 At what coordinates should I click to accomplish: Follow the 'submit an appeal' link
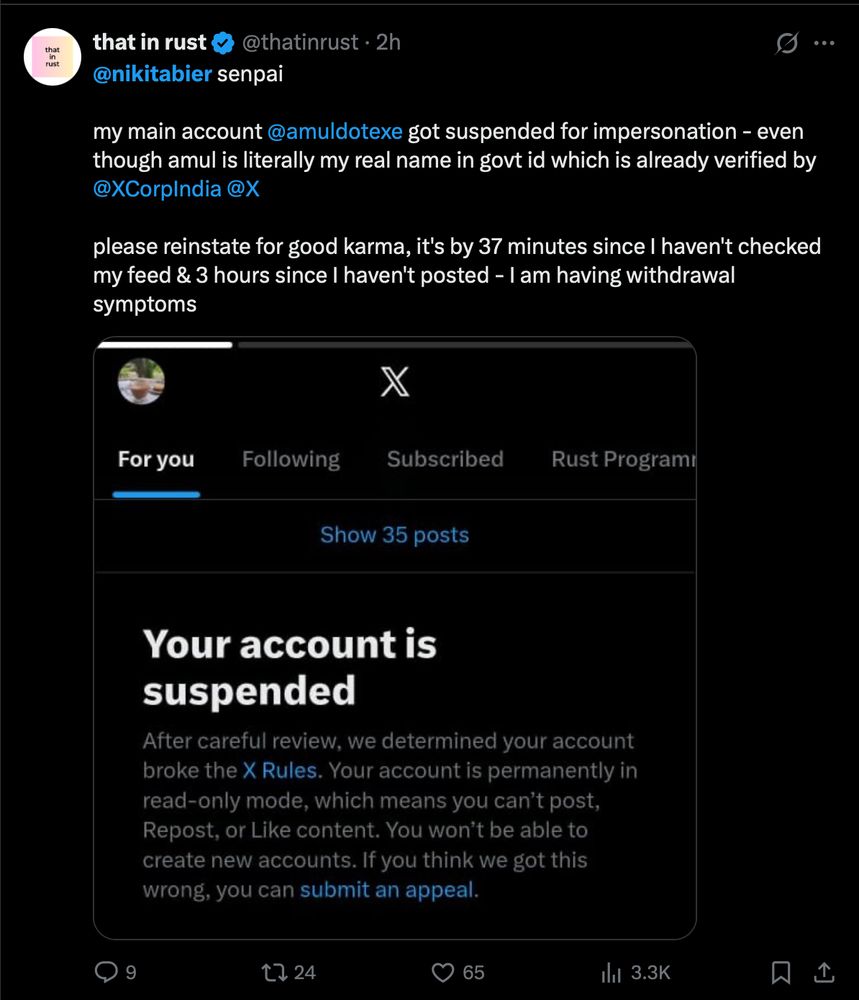[x=387, y=890]
